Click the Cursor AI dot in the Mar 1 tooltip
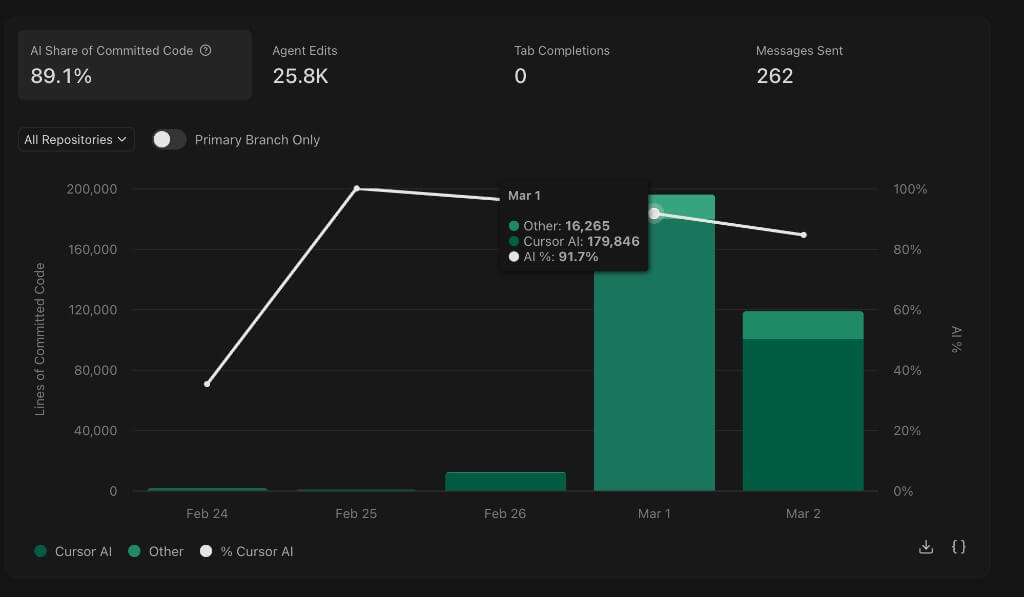Screen dimensions: 1024x597 [x=514, y=240]
